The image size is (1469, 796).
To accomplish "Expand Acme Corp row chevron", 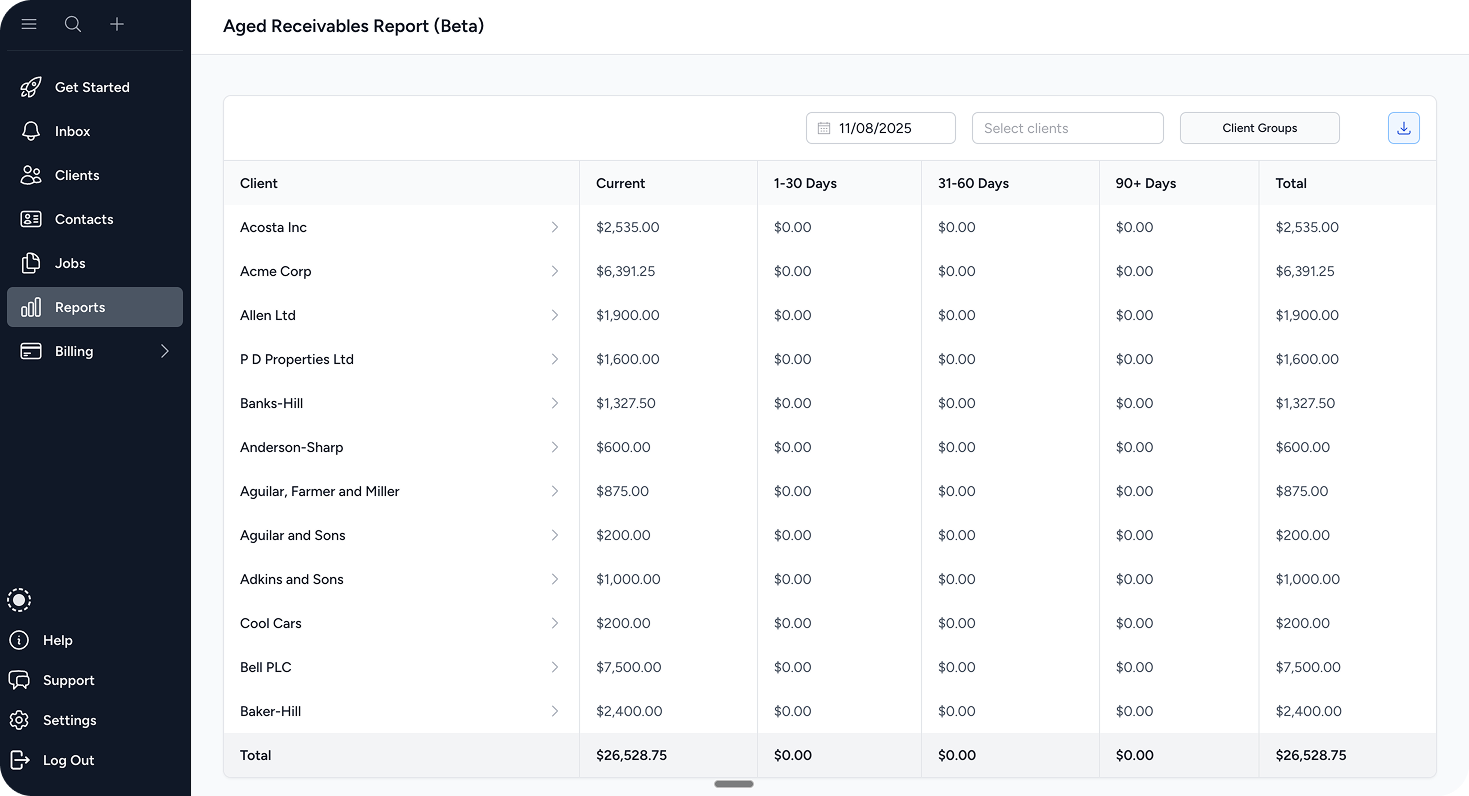I will pos(555,271).
